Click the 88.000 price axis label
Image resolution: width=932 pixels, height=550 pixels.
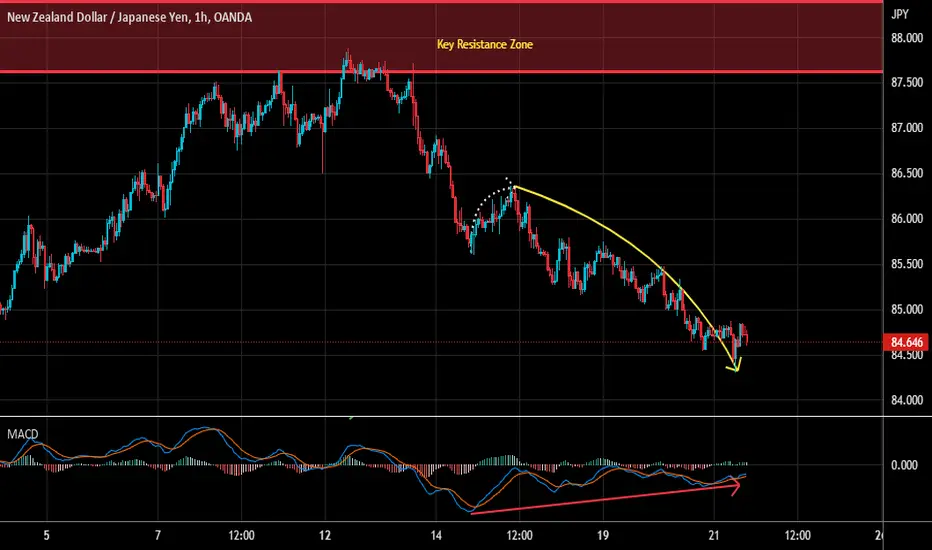[906, 38]
